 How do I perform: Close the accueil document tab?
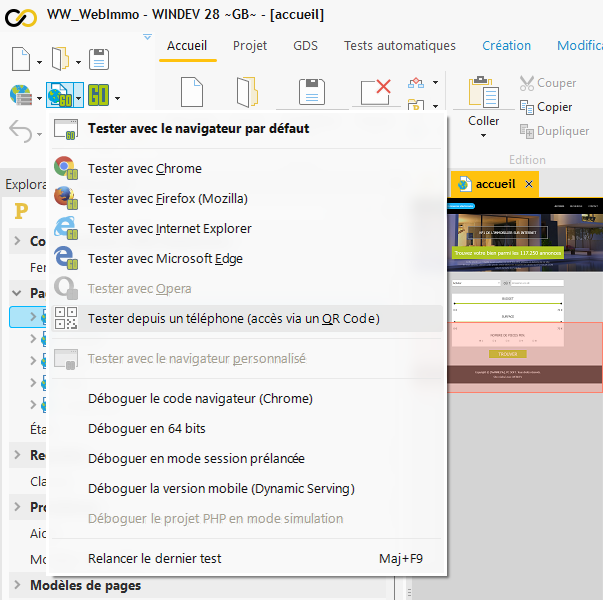[527, 184]
